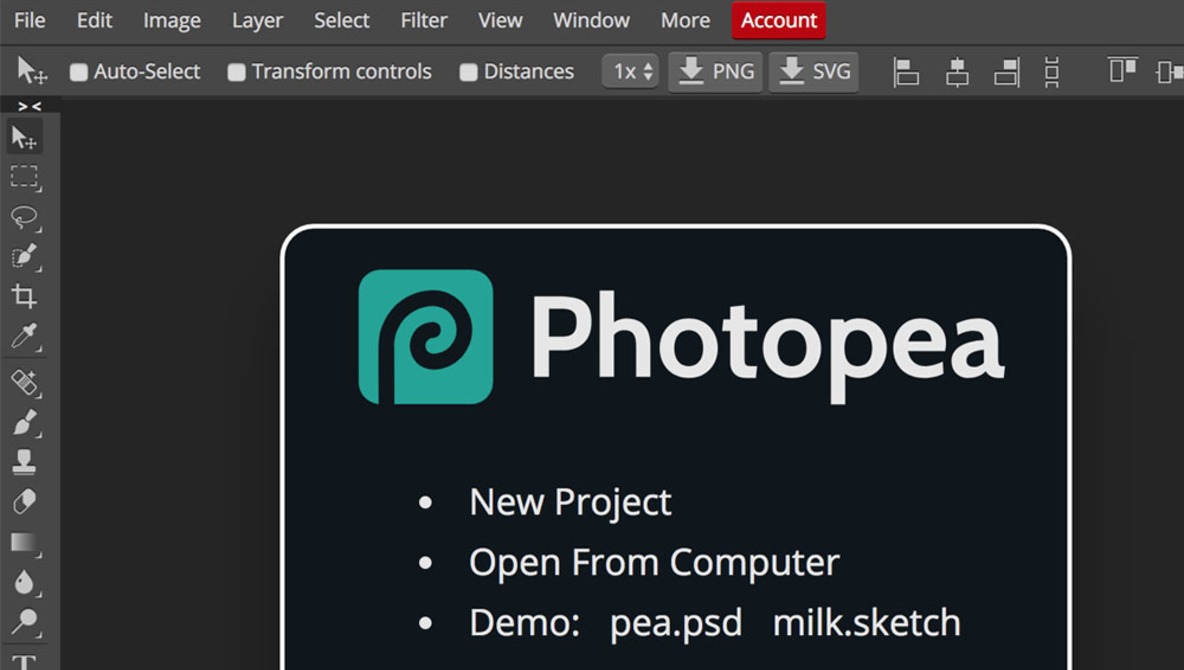Image resolution: width=1184 pixels, height=670 pixels.
Task: Click the "Photopea" title text
Action: tap(768, 345)
